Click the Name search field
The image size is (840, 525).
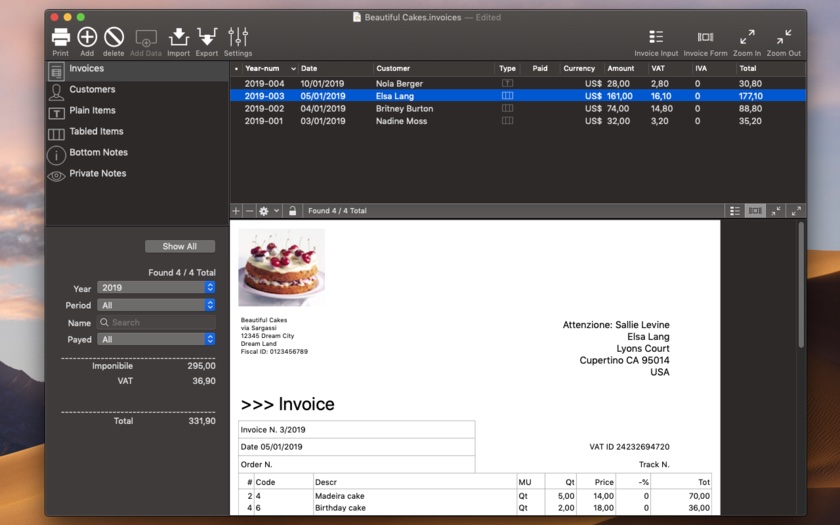click(156, 322)
